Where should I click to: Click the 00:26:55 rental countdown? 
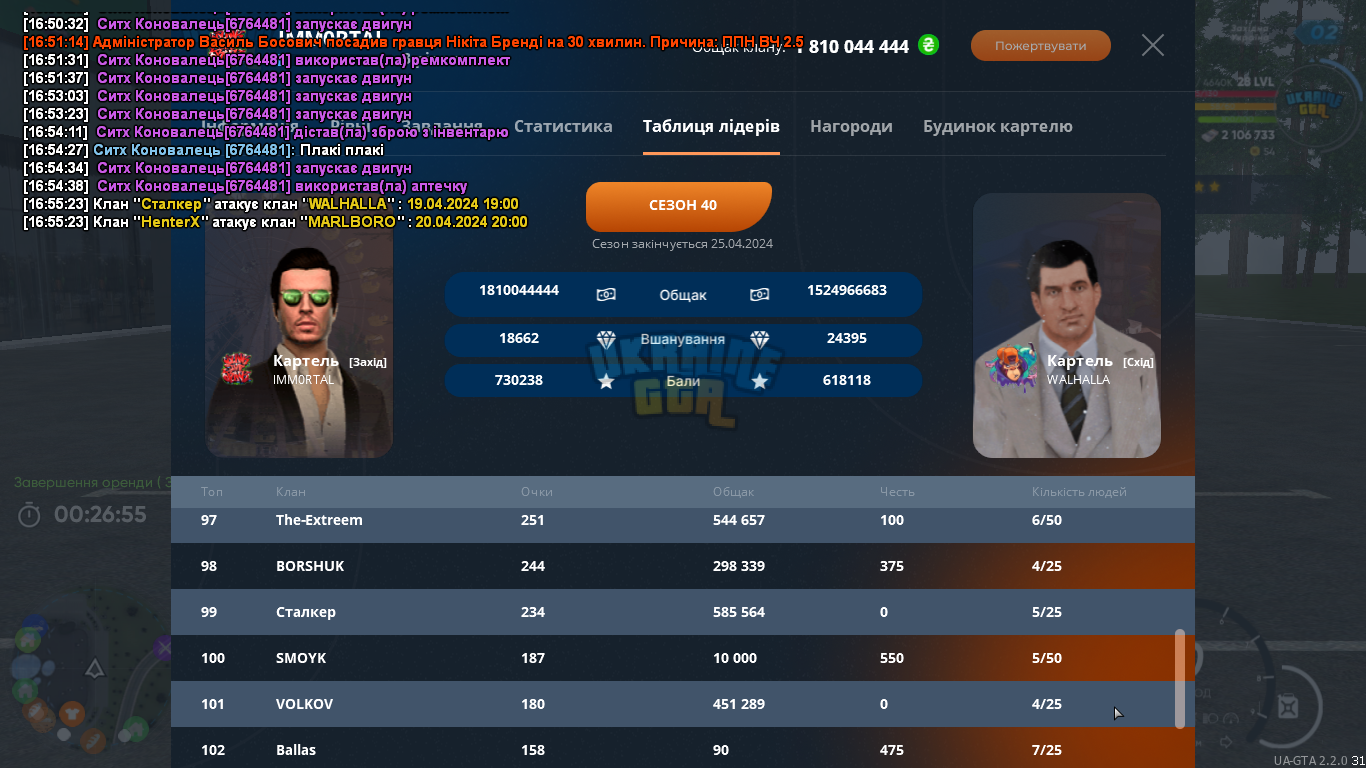[100, 515]
